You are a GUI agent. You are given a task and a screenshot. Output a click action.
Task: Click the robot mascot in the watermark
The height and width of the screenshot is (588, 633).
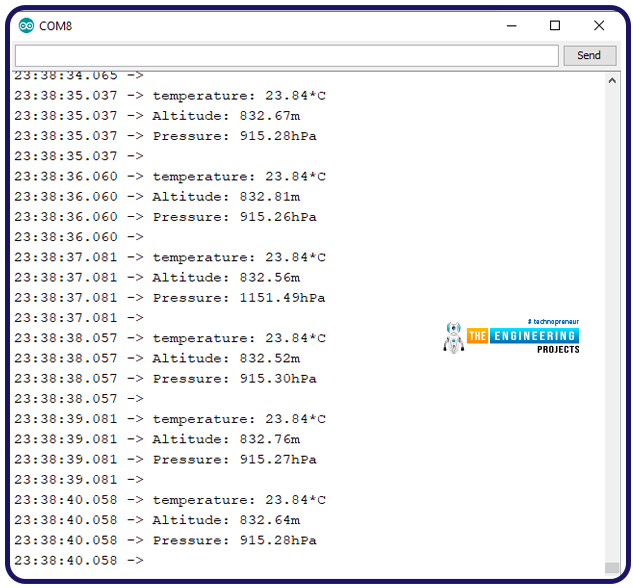[x=453, y=338]
